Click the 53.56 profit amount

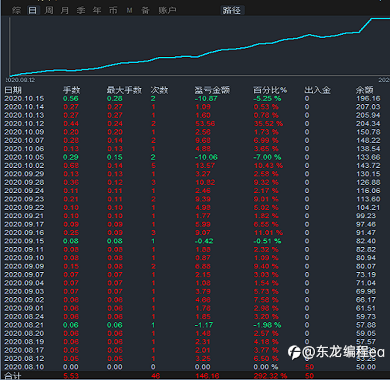pos(205,124)
